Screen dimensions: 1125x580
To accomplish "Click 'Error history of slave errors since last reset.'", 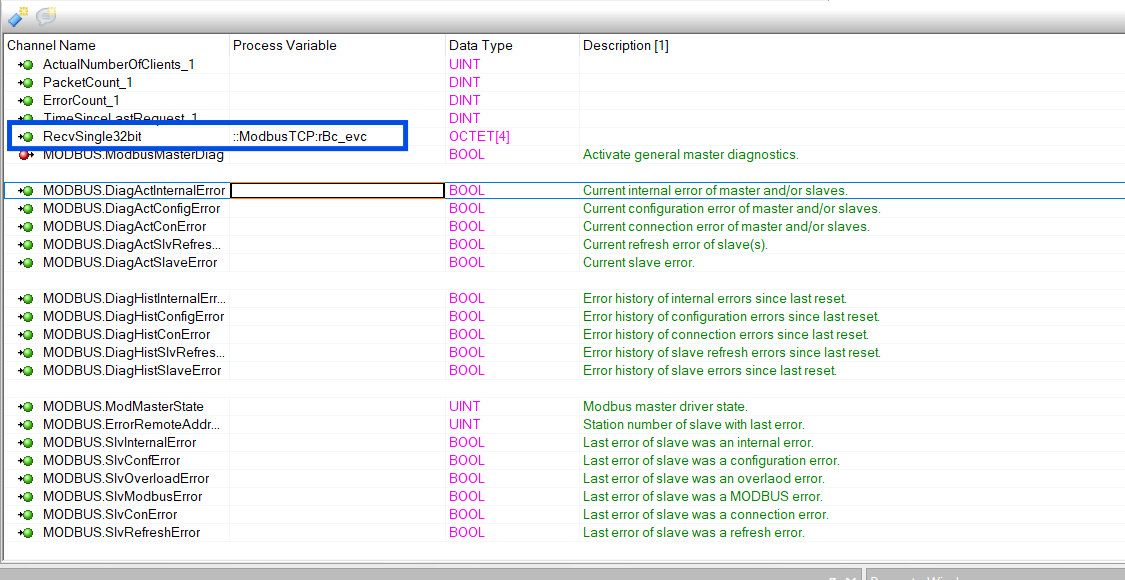I will (x=710, y=370).
